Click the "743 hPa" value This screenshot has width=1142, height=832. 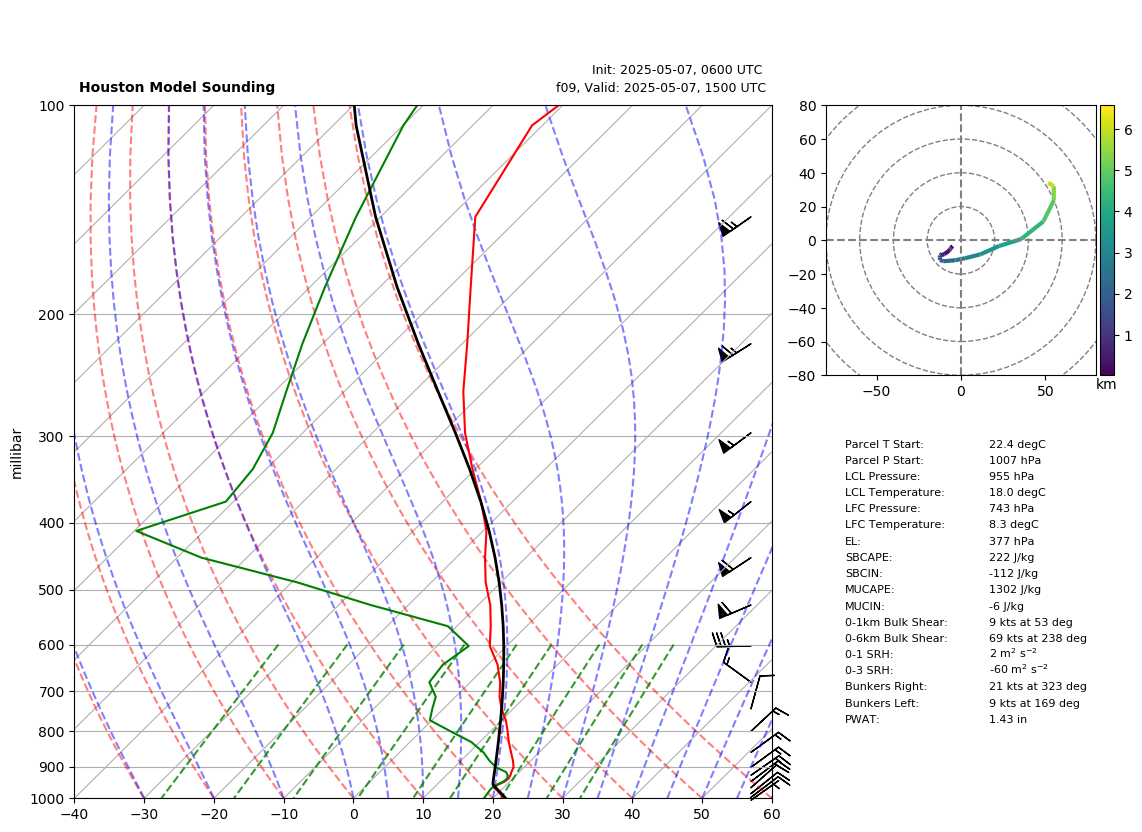coord(1011,509)
